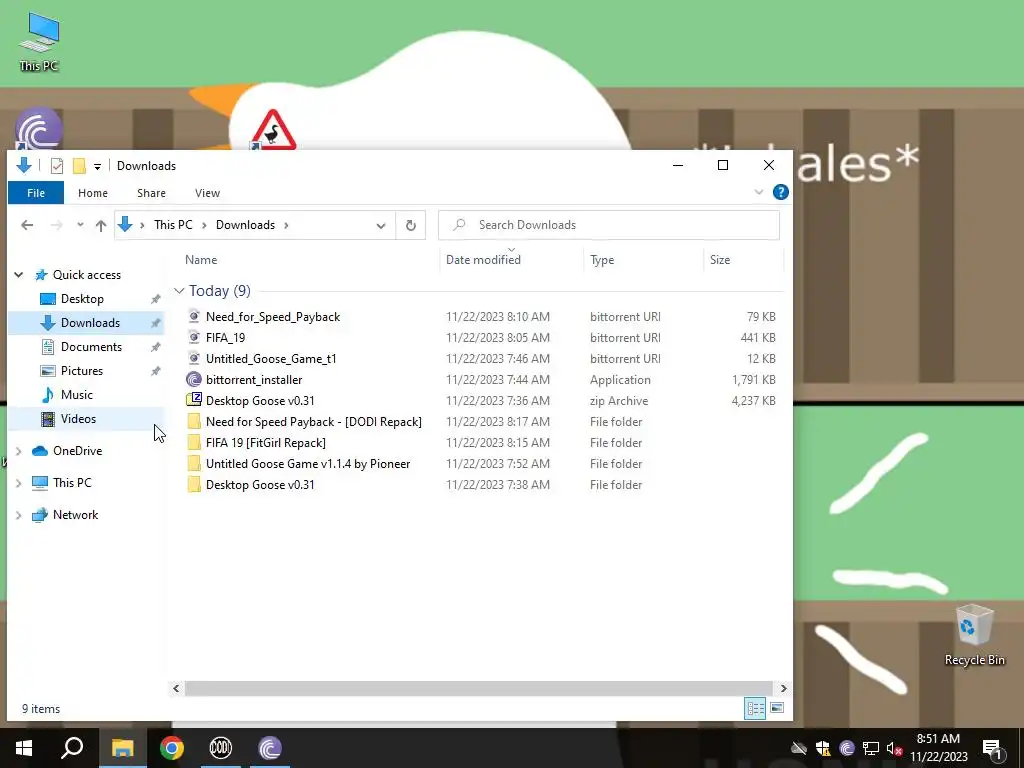Image resolution: width=1024 pixels, height=768 pixels.
Task: Expand the ribbon with the chevron
Action: coord(759,193)
